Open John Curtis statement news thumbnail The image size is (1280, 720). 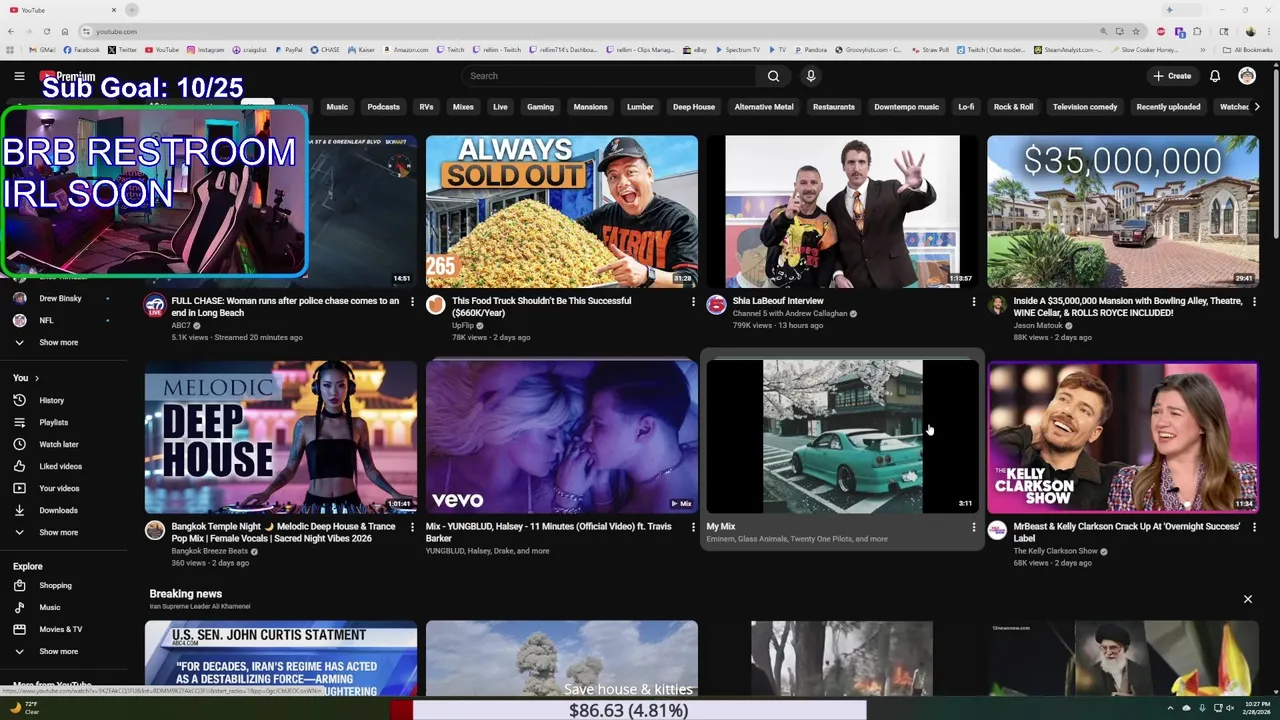[x=281, y=658]
